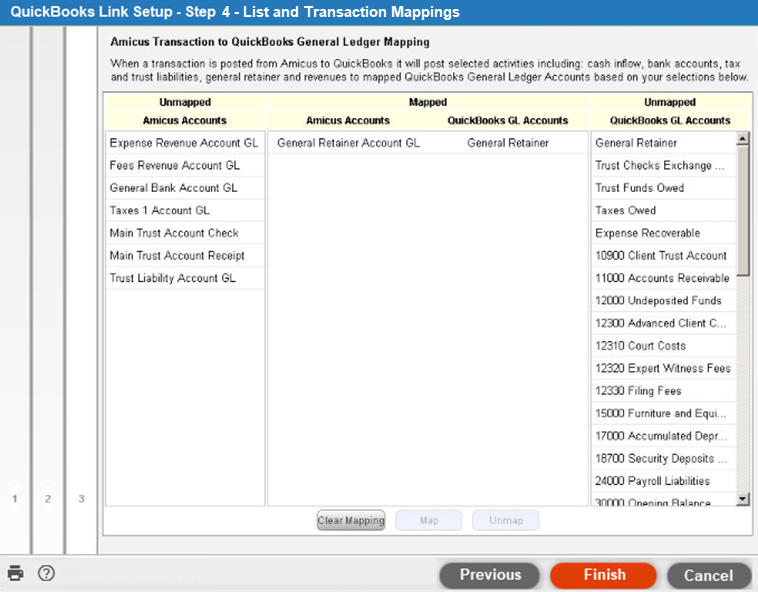Go back with Previous button
This screenshot has width=758, height=592.
tap(489, 575)
